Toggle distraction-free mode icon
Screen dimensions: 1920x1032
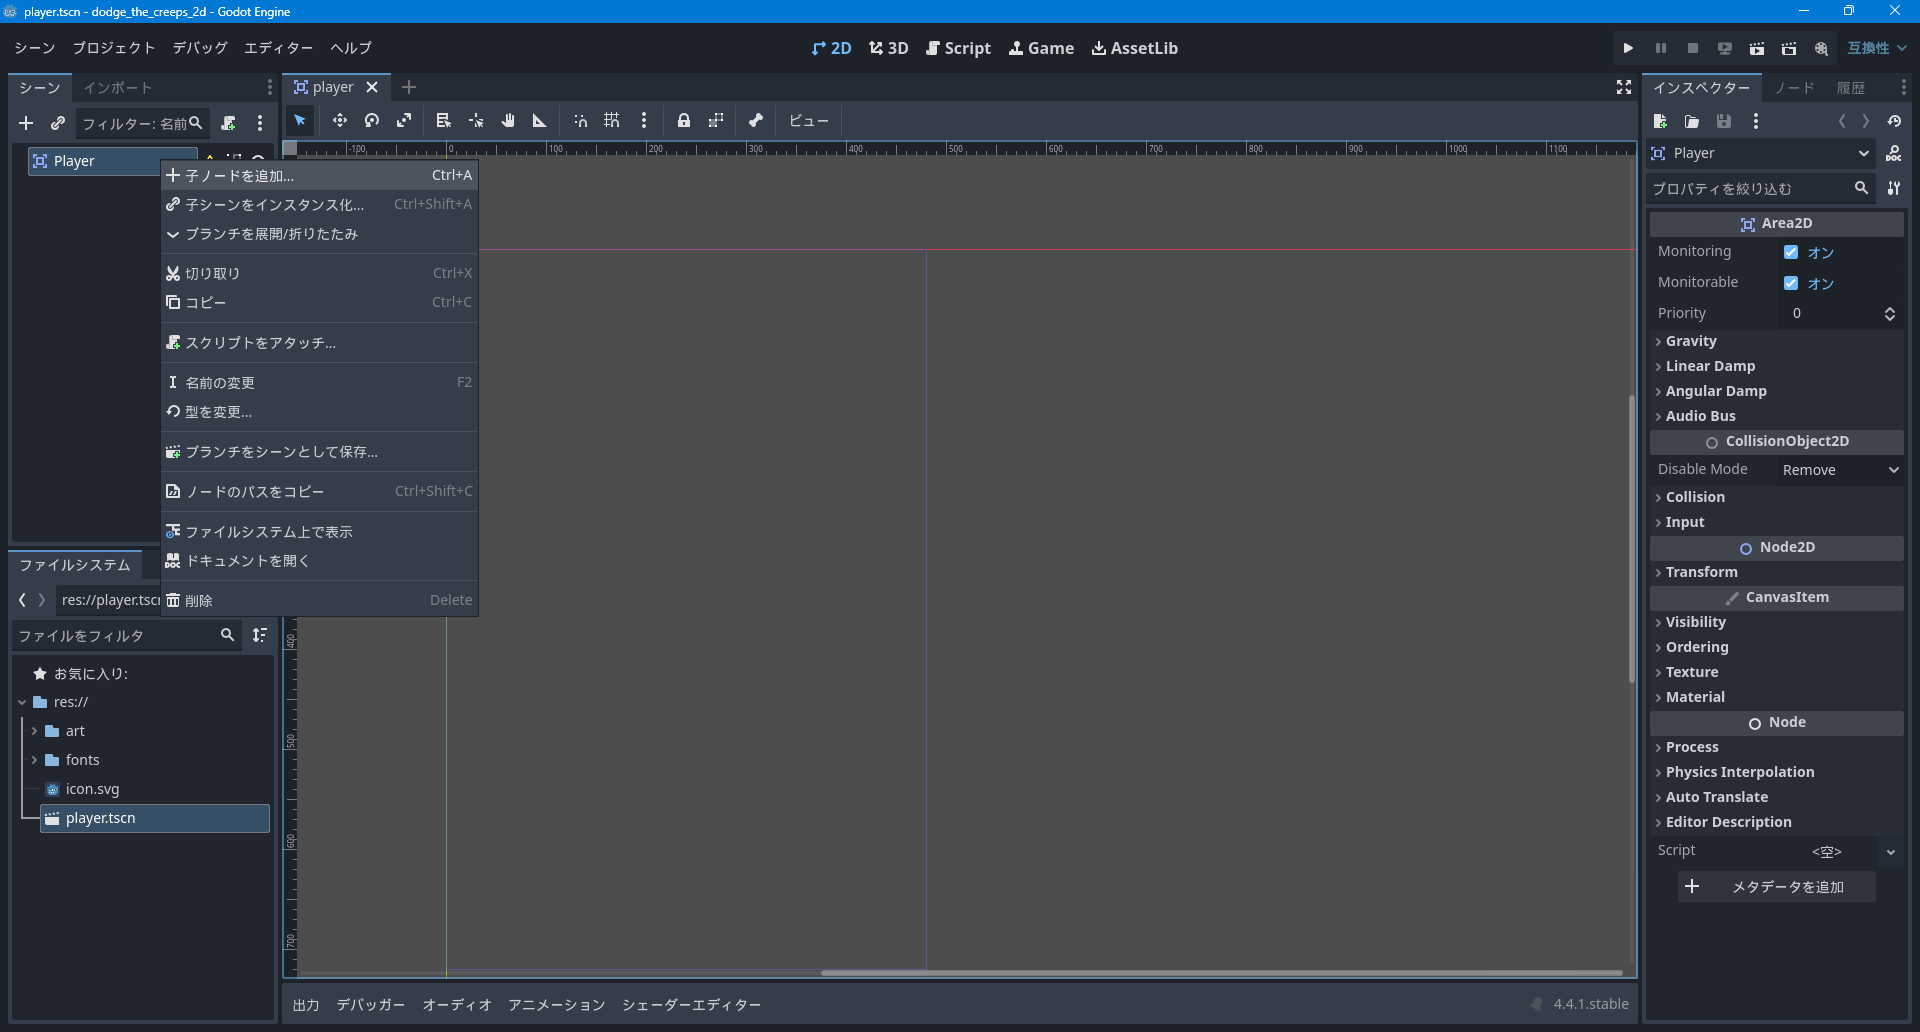[x=1624, y=88]
